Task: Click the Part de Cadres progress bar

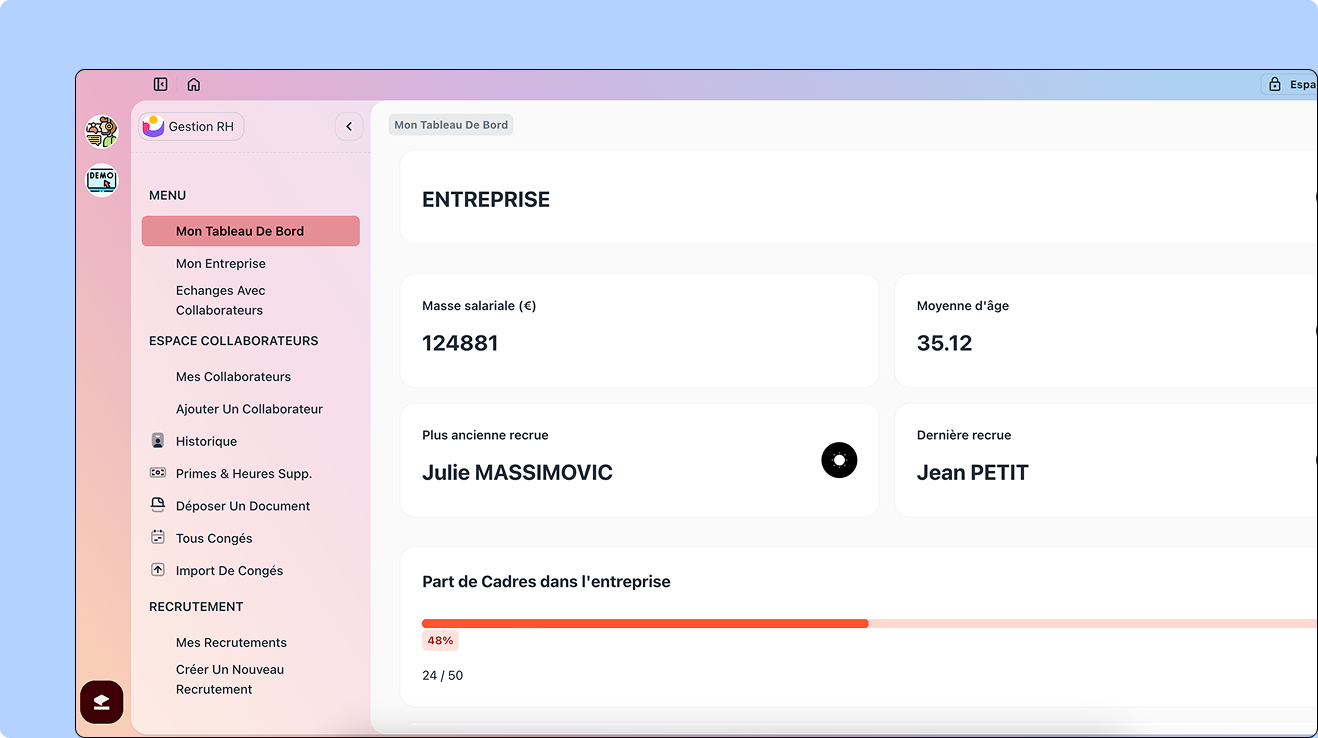Action: tap(869, 624)
